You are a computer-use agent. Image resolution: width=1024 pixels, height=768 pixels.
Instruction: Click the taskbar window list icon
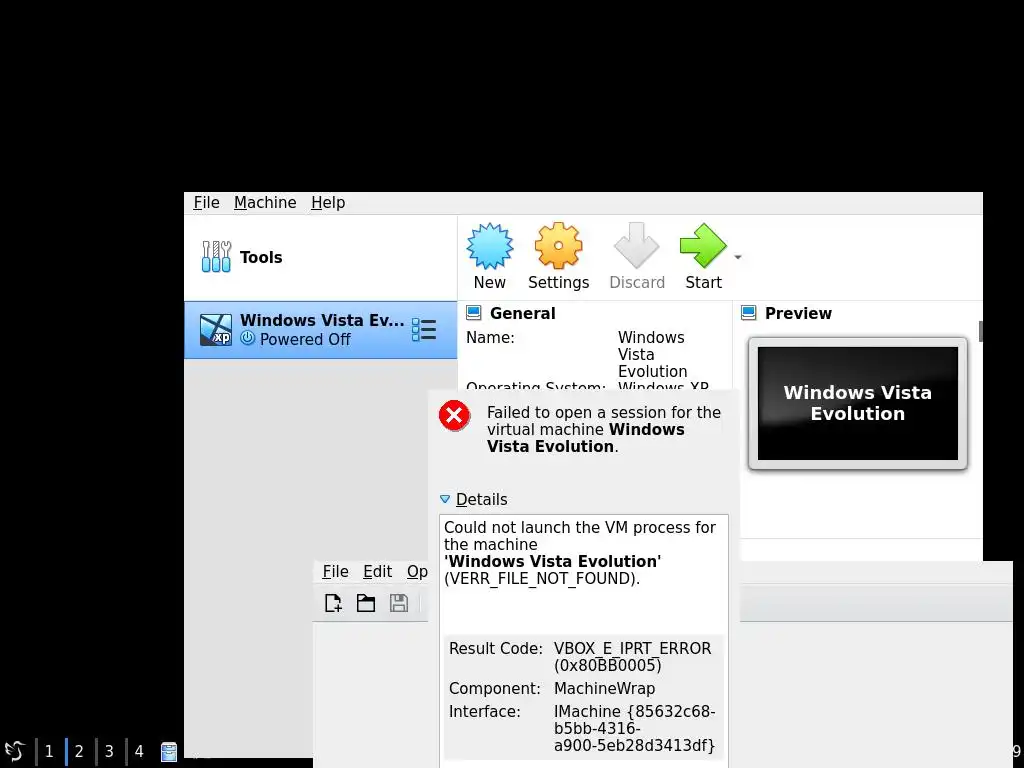(x=169, y=752)
